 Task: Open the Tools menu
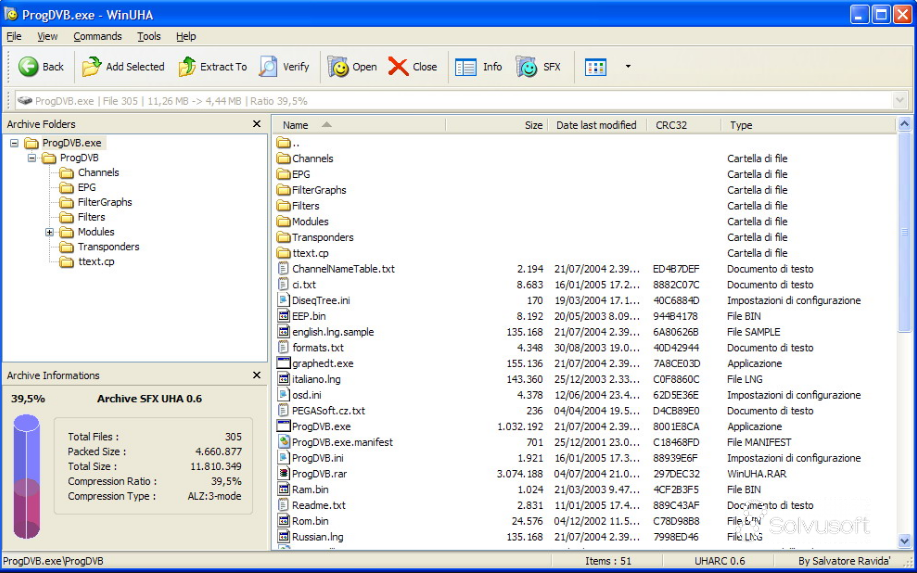click(149, 36)
